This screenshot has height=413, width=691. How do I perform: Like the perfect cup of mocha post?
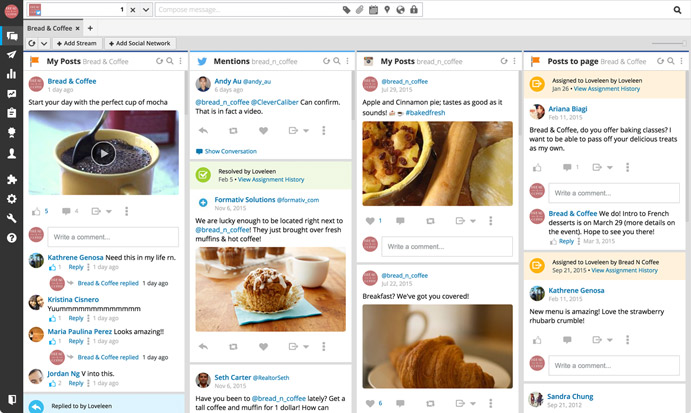coord(36,212)
